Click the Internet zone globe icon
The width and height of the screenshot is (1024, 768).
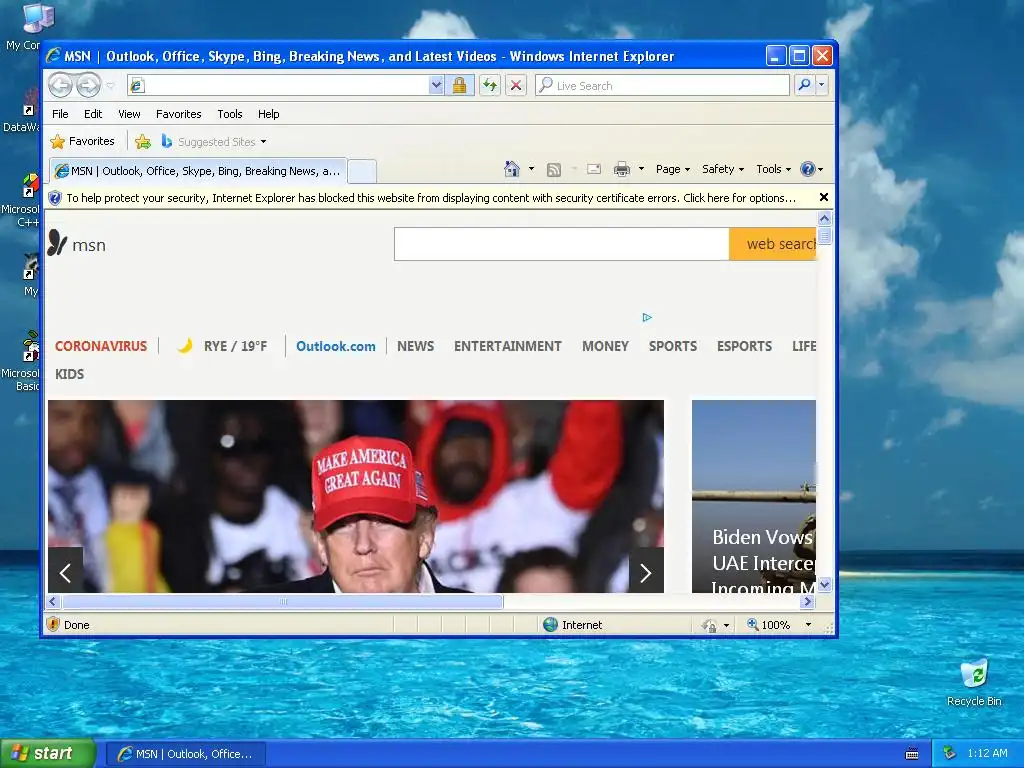pyautogui.click(x=551, y=624)
